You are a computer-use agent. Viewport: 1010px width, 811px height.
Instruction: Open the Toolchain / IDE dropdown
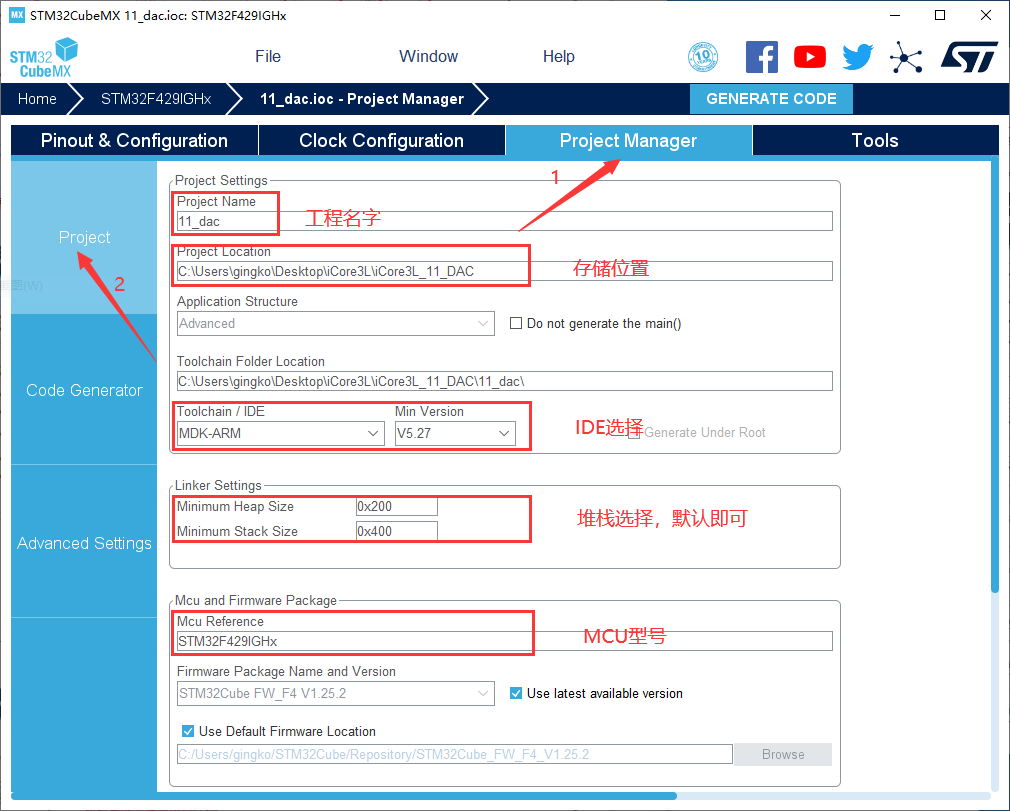280,433
